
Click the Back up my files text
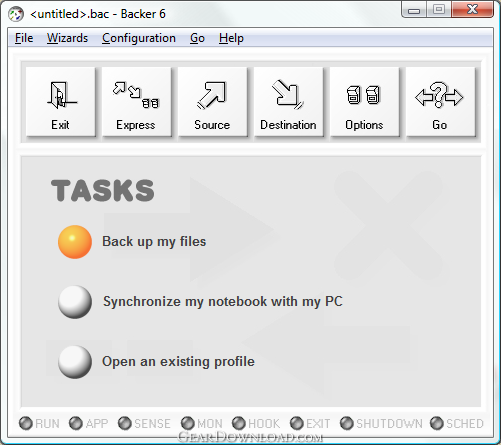click(154, 242)
